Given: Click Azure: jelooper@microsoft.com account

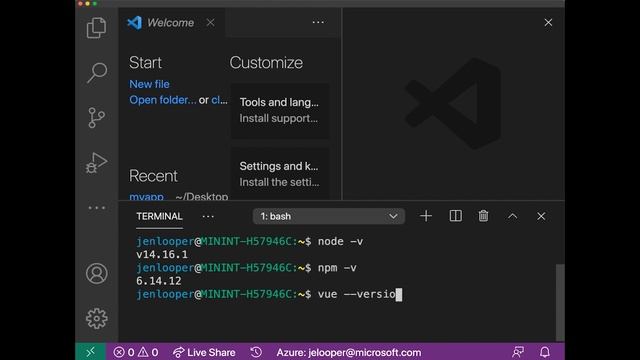Looking at the screenshot, I should (x=349, y=352).
